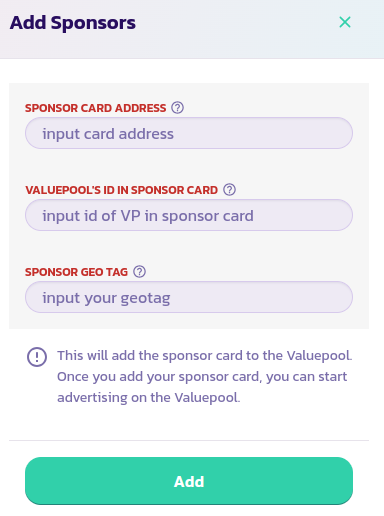View help tooltip for Sponsor Geo Tag
Image resolution: width=384 pixels, height=516 pixels.
[139, 272]
